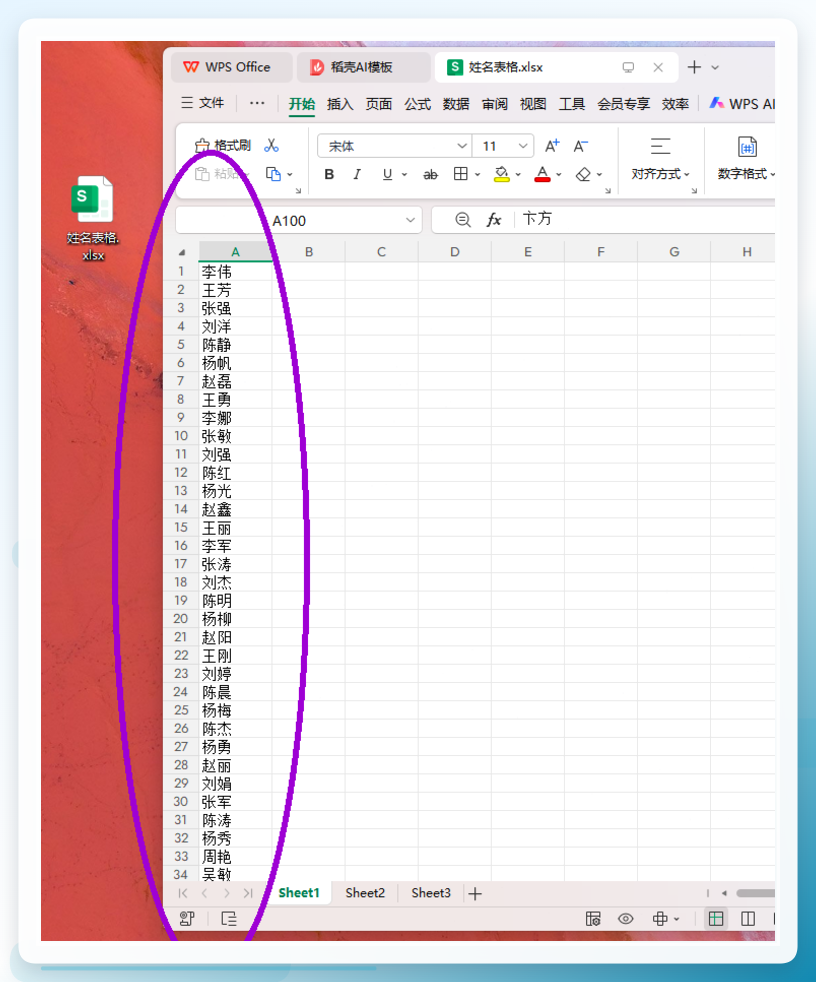Switch to Sheet2 tab
This screenshot has height=982, width=816.
365,892
